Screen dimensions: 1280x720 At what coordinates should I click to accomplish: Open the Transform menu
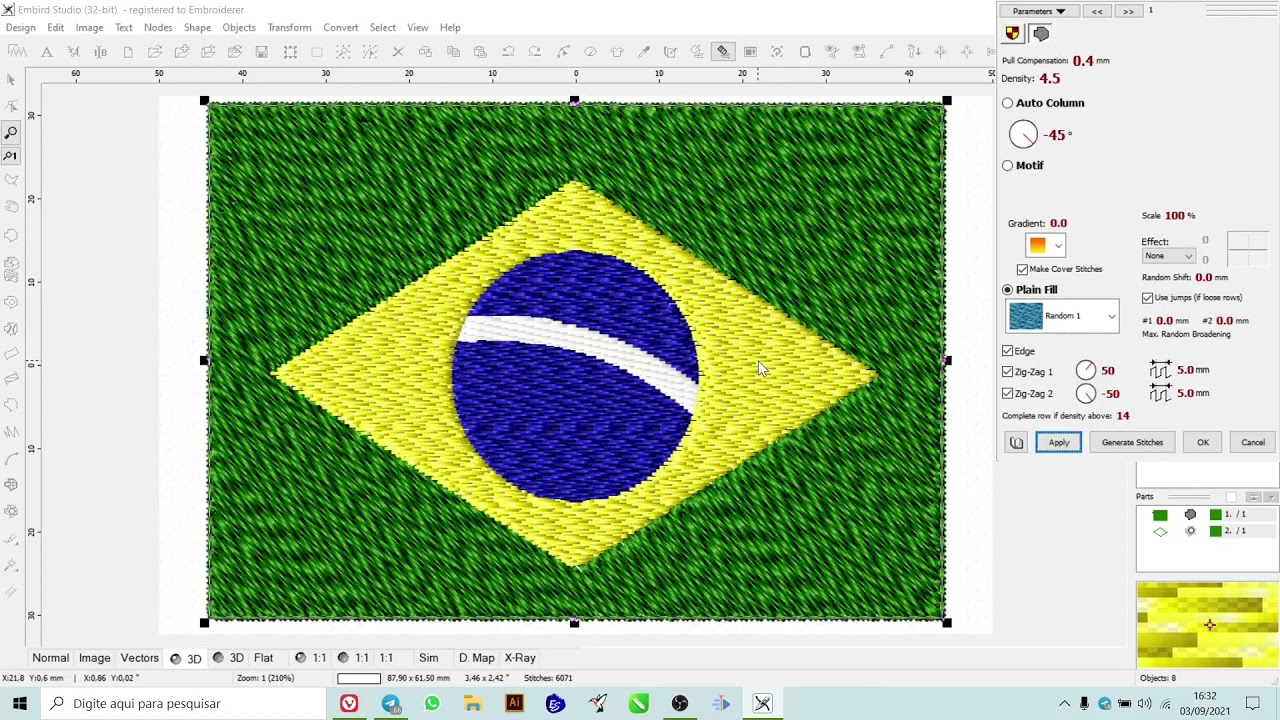[289, 27]
